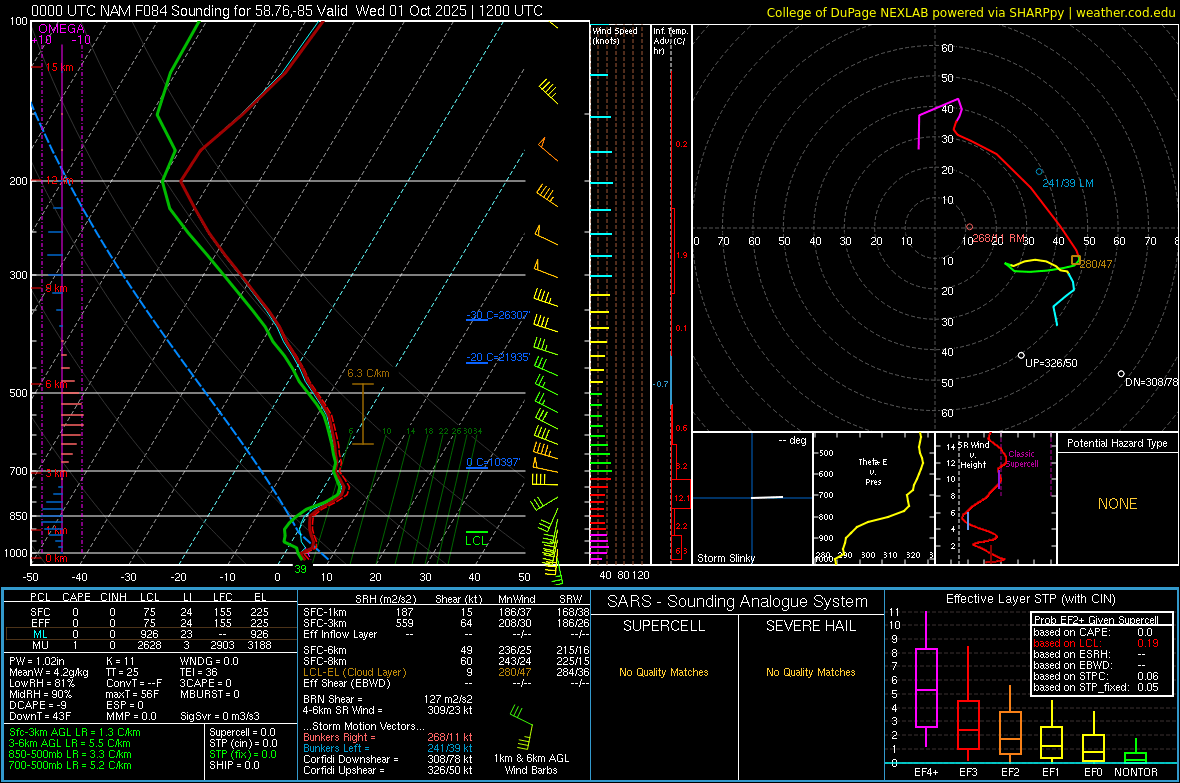Image resolution: width=1180 pixels, height=783 pixels.
Task: Click the -20 C=21935' level label
Action: (x=497, y=358)
